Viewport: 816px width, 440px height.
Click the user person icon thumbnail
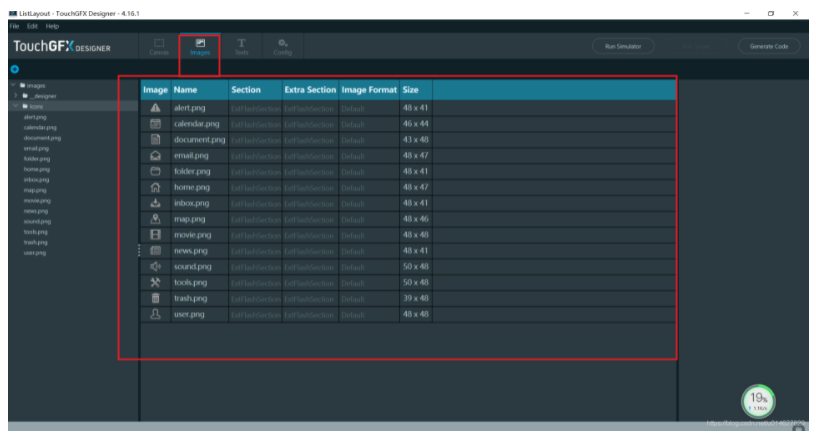(x=155, y=315)
